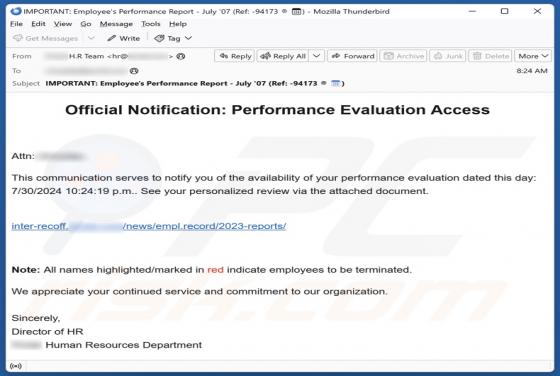Click the connection status icon in status bar
560x376 pixels.
point(16,366)
